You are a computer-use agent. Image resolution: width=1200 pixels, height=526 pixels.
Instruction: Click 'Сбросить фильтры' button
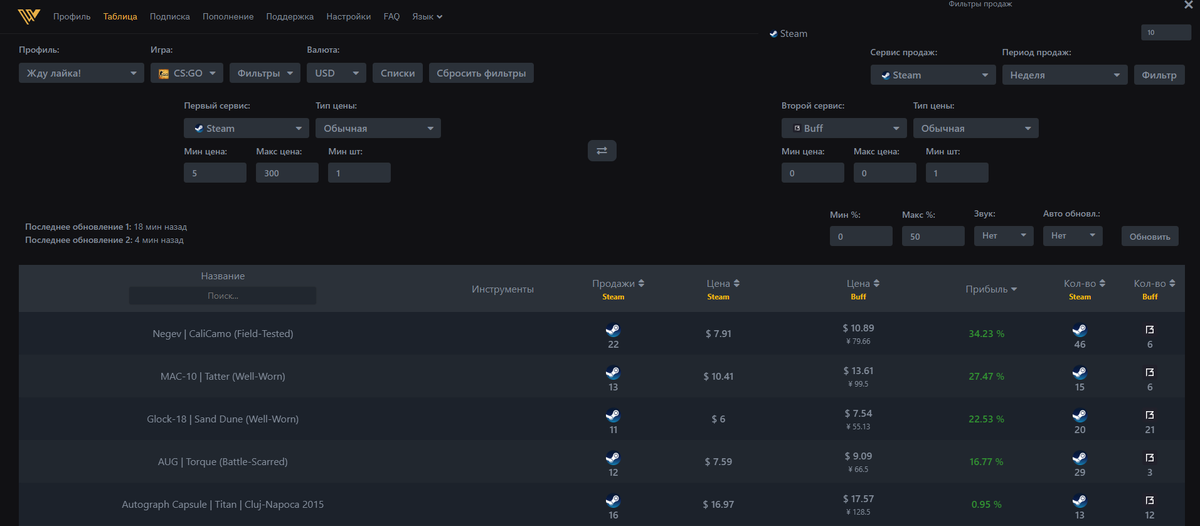click(x=481, y=73)
